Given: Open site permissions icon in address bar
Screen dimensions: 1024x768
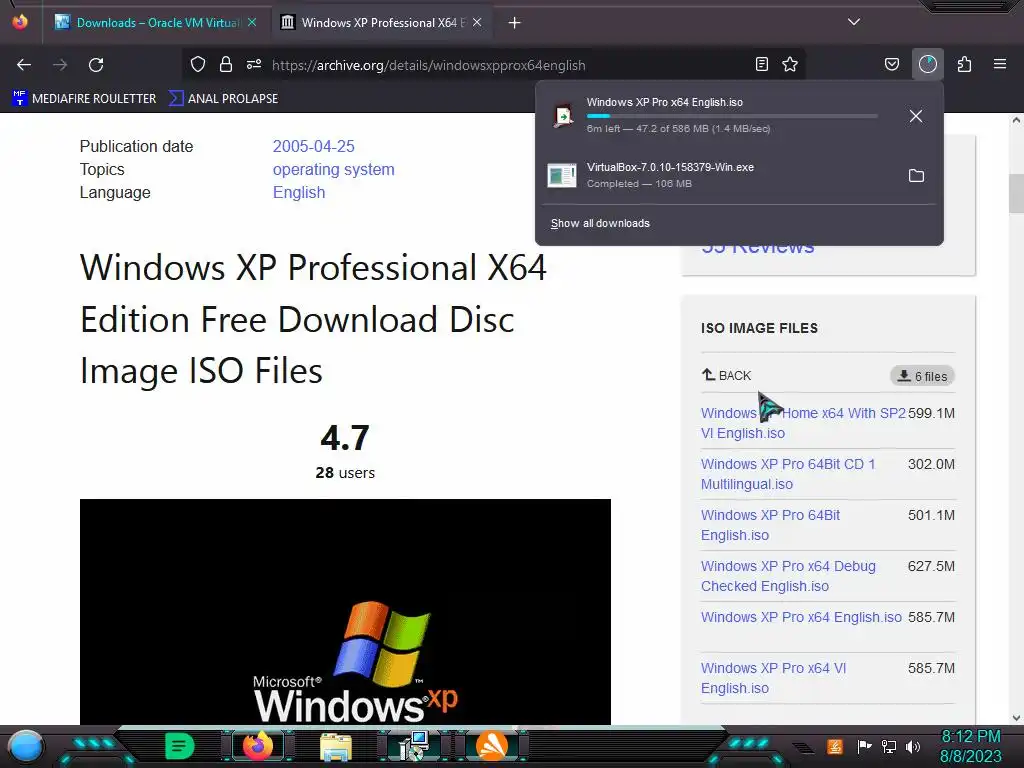Looking at the screenshot, I should pyautogui.click(x=254, y=64).
